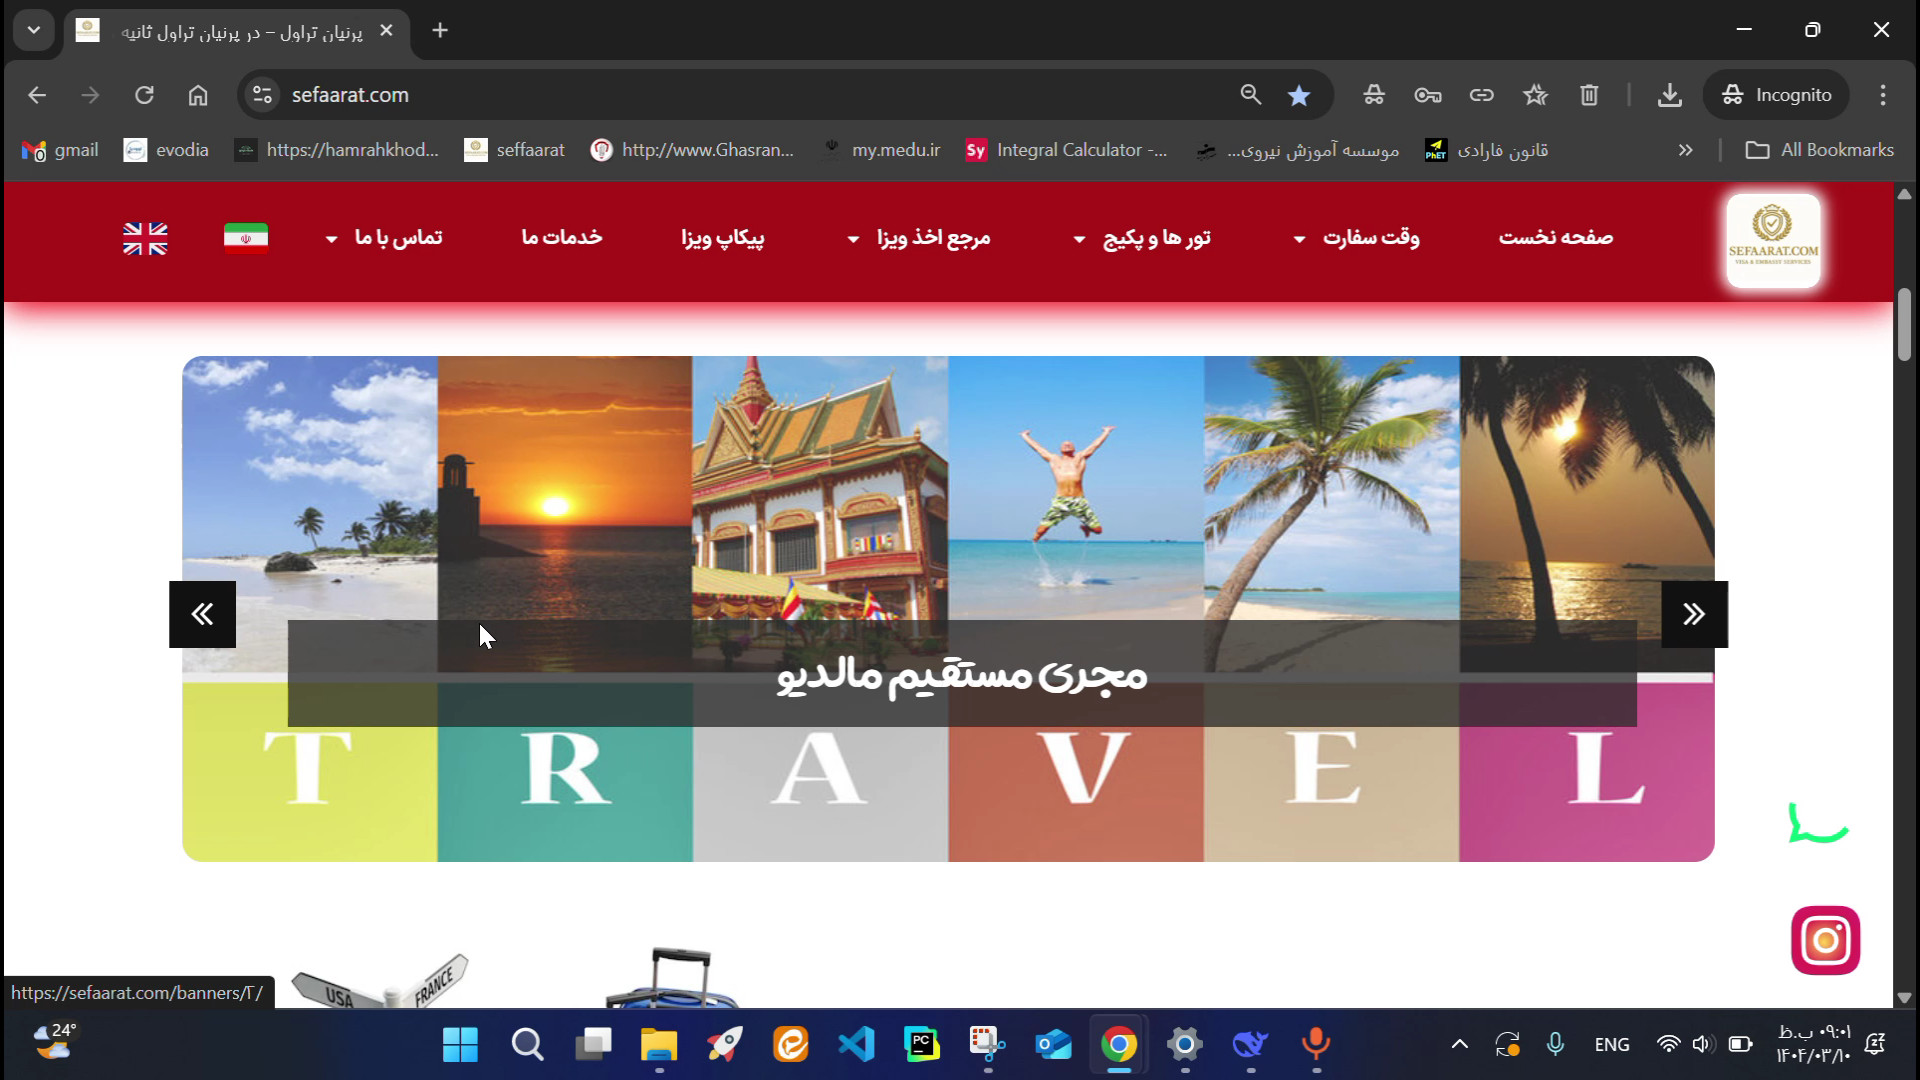Image resolution: width=1920 pixels, height=1080 pixels.
Task: Click the SEFAARAT.COM logo
Action: coord(1773,241)
